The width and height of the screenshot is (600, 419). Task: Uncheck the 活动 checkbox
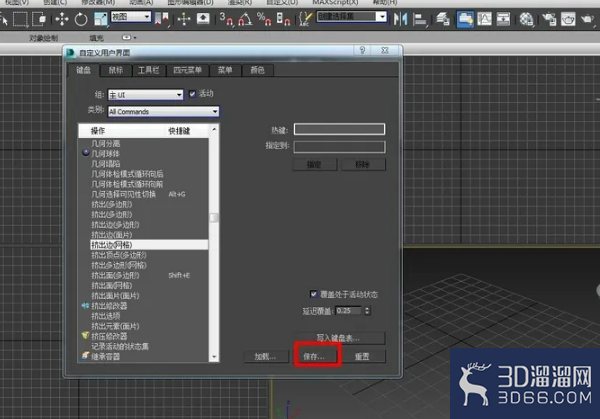192,94
